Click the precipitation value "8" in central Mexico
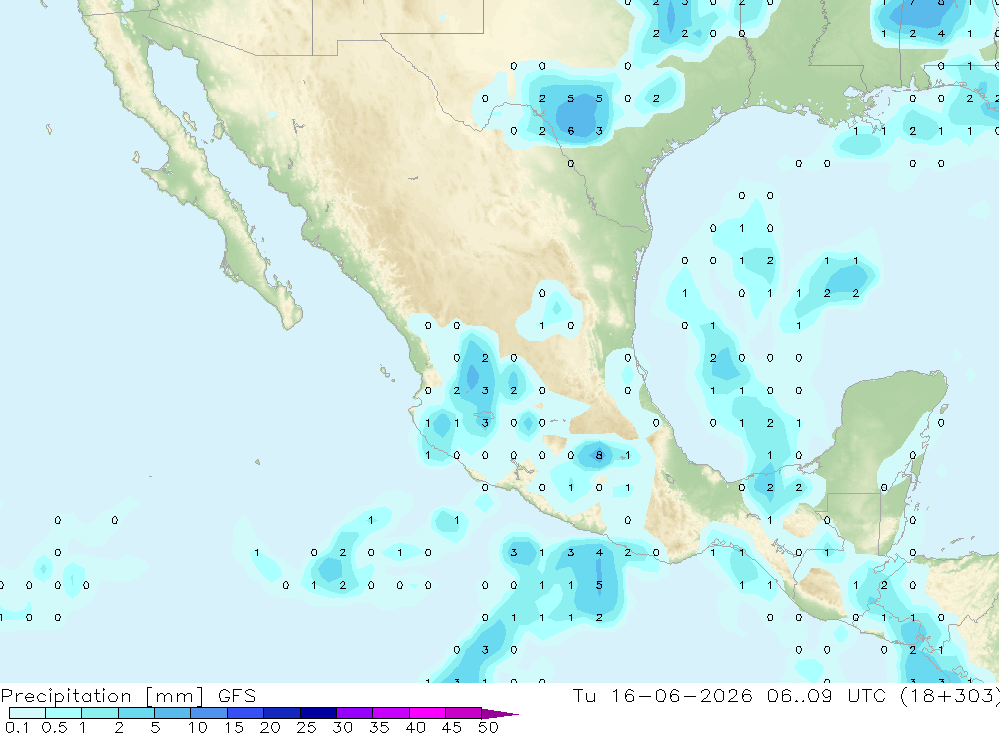Screen dimensions: 1000x733 (599, 455)
